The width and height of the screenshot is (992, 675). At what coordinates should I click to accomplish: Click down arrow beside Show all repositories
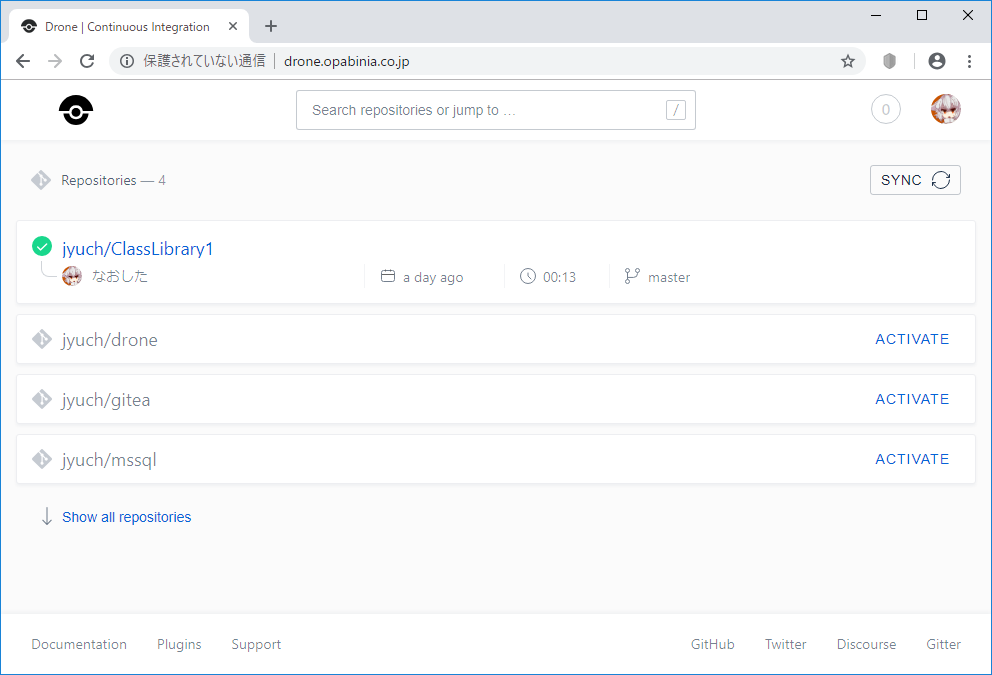[x=46, y=516]
